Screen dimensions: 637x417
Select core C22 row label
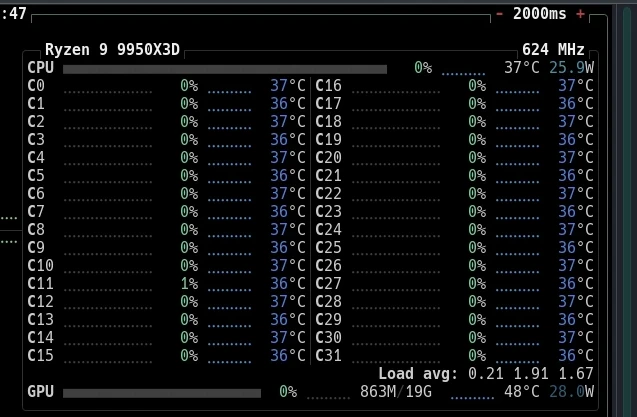coord(328,193)
